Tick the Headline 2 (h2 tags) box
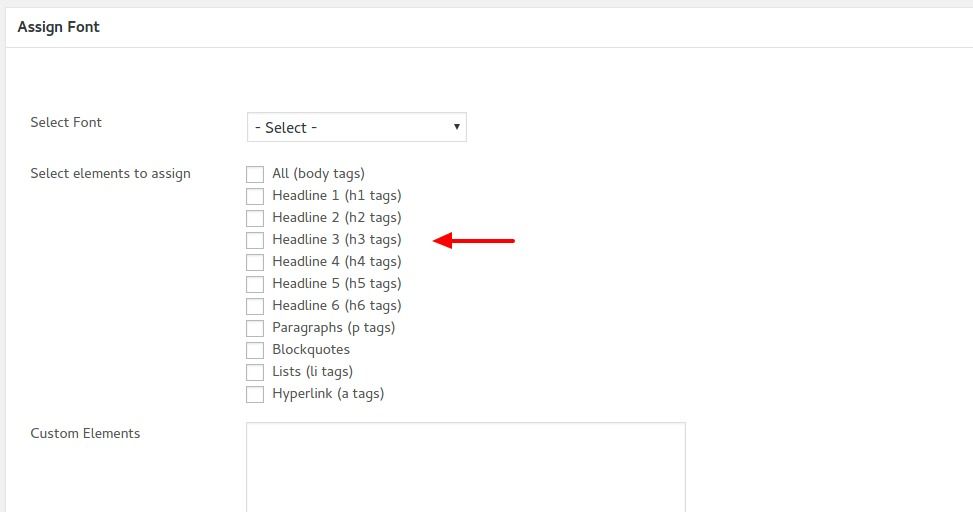973x512 pixels. pyautogui.click(x=255, y=218)
